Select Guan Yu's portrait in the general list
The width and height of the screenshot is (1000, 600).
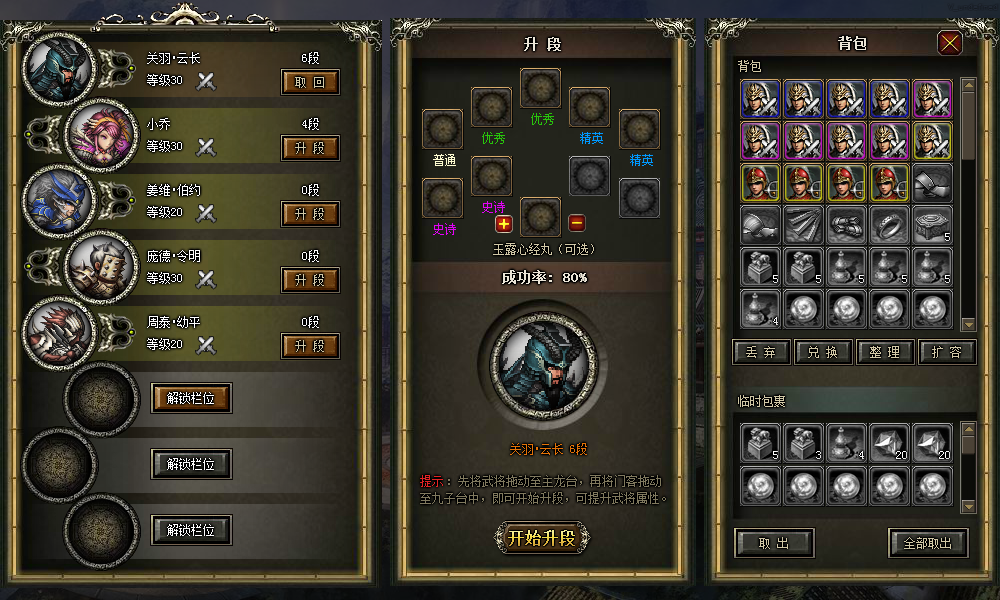59,70
